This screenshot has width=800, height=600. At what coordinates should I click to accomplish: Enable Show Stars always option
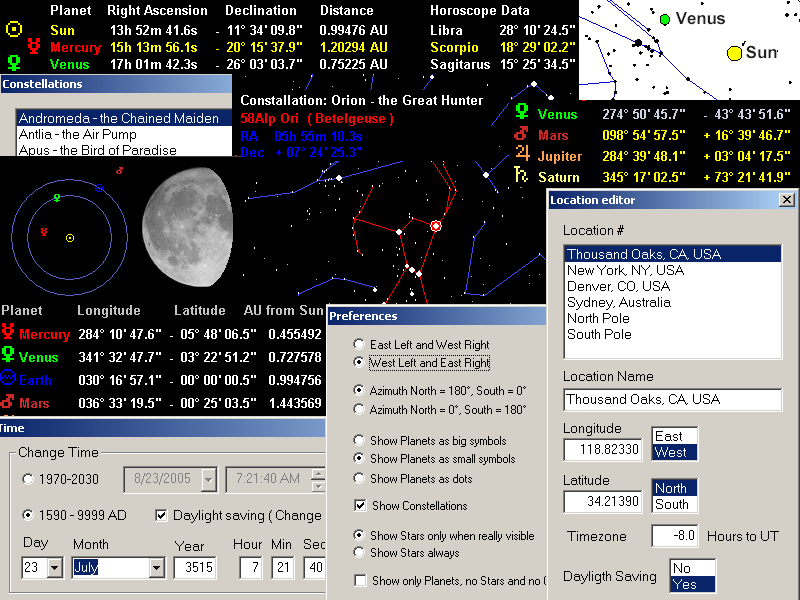click(x=359, y=553)
